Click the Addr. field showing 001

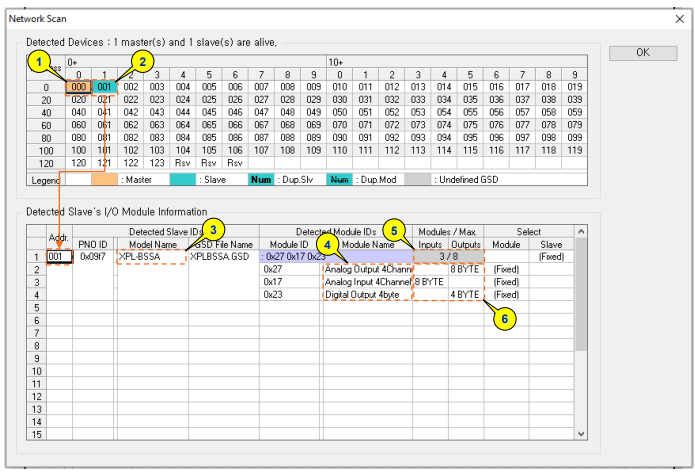59,256
